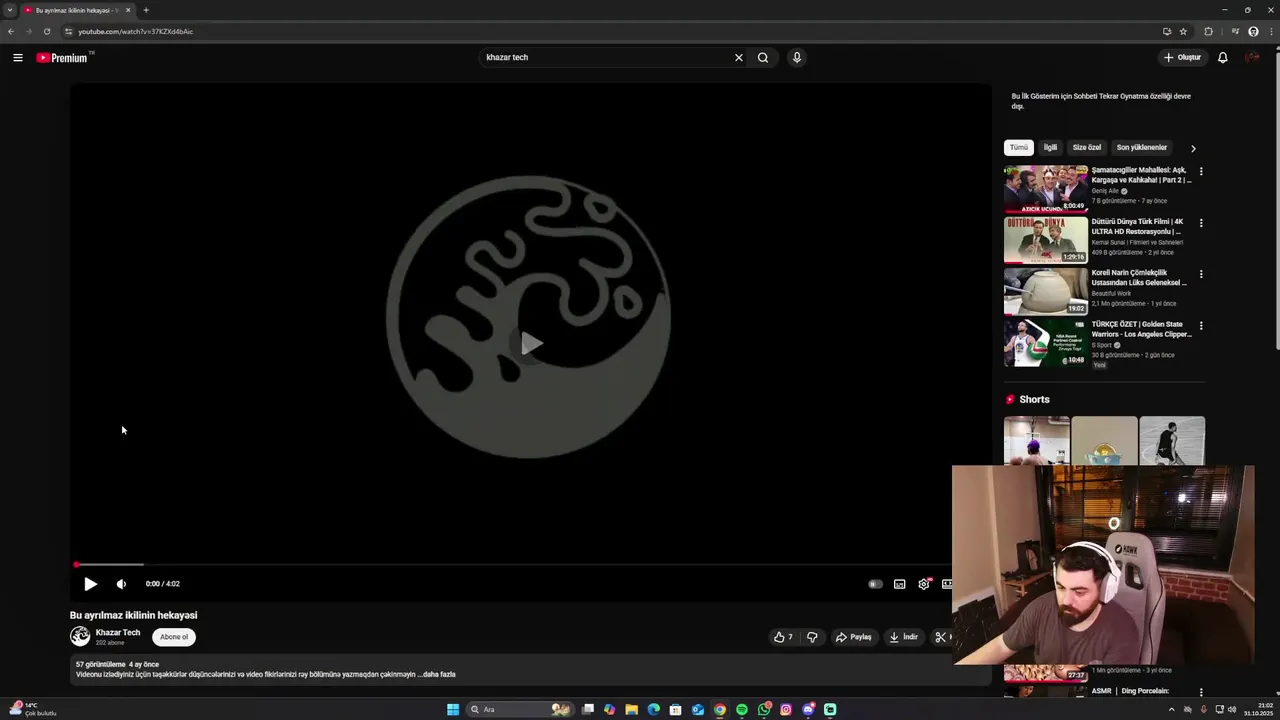Expand description with ...daha fazla
Image resolution: width=1280 pixels, height=720 pixels.
(x=436, y=674)
